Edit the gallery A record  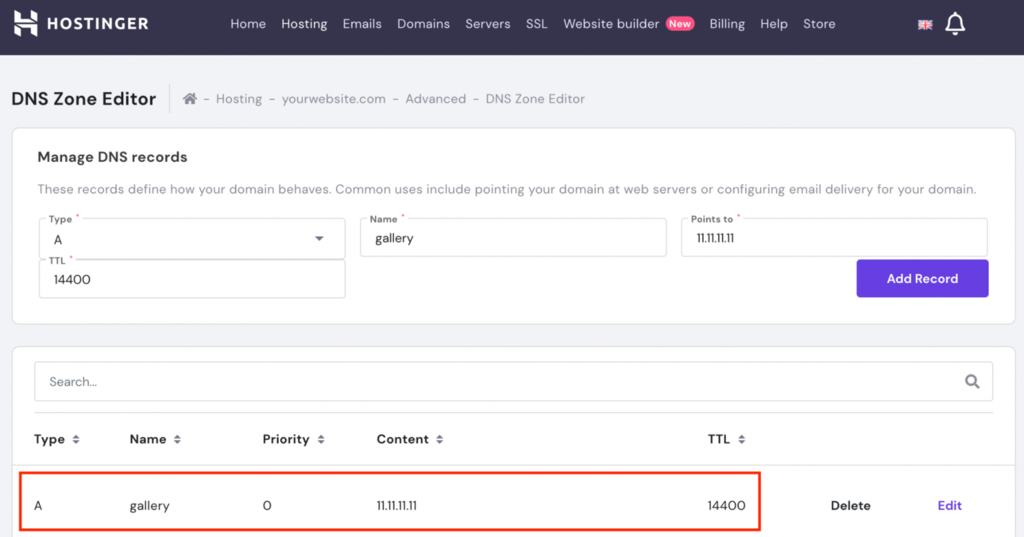click(950, 506)
